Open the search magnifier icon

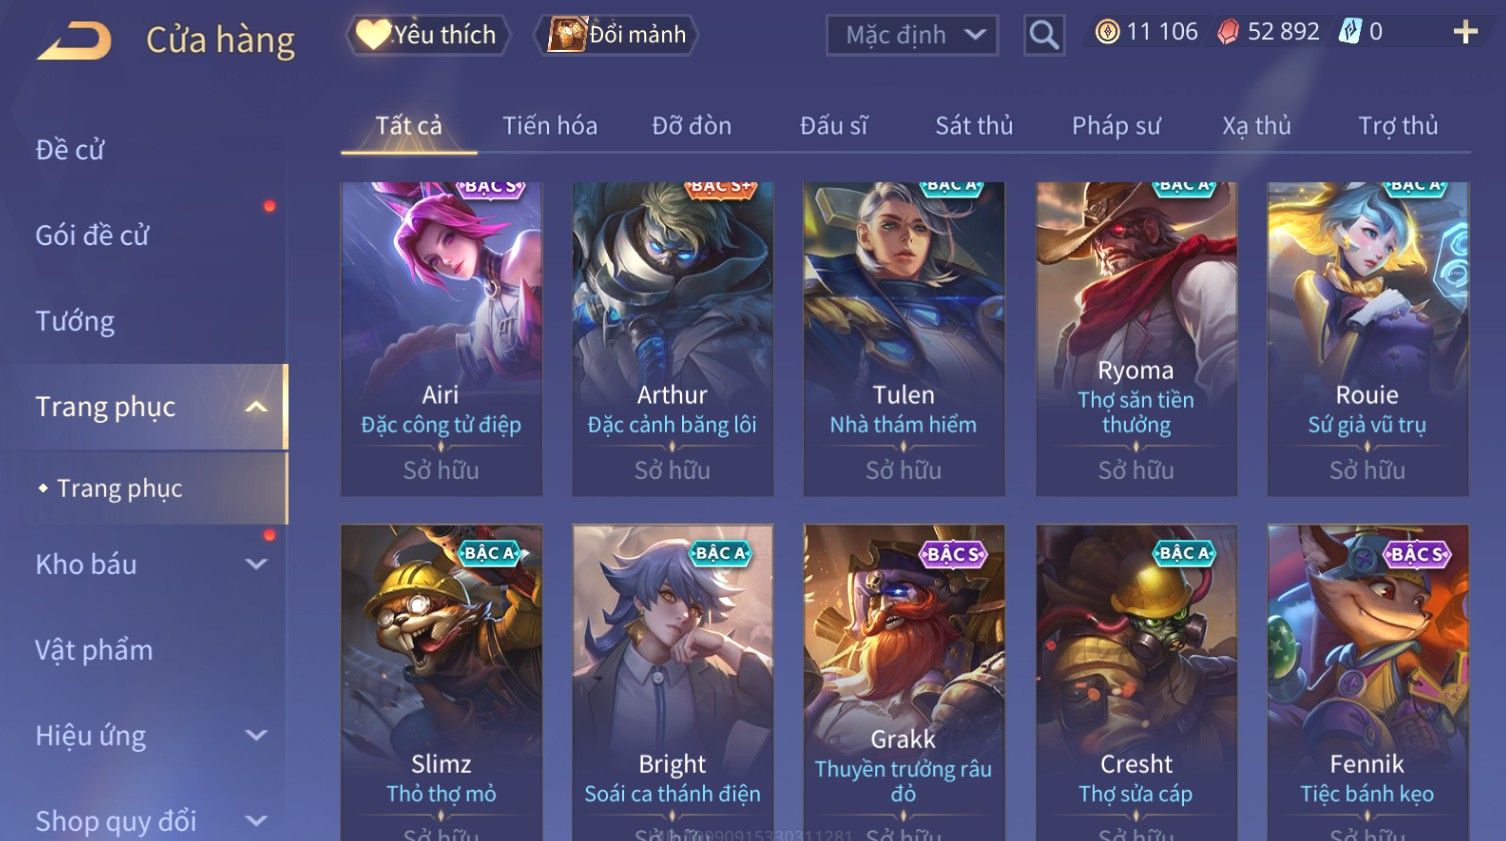(1043, 36)
